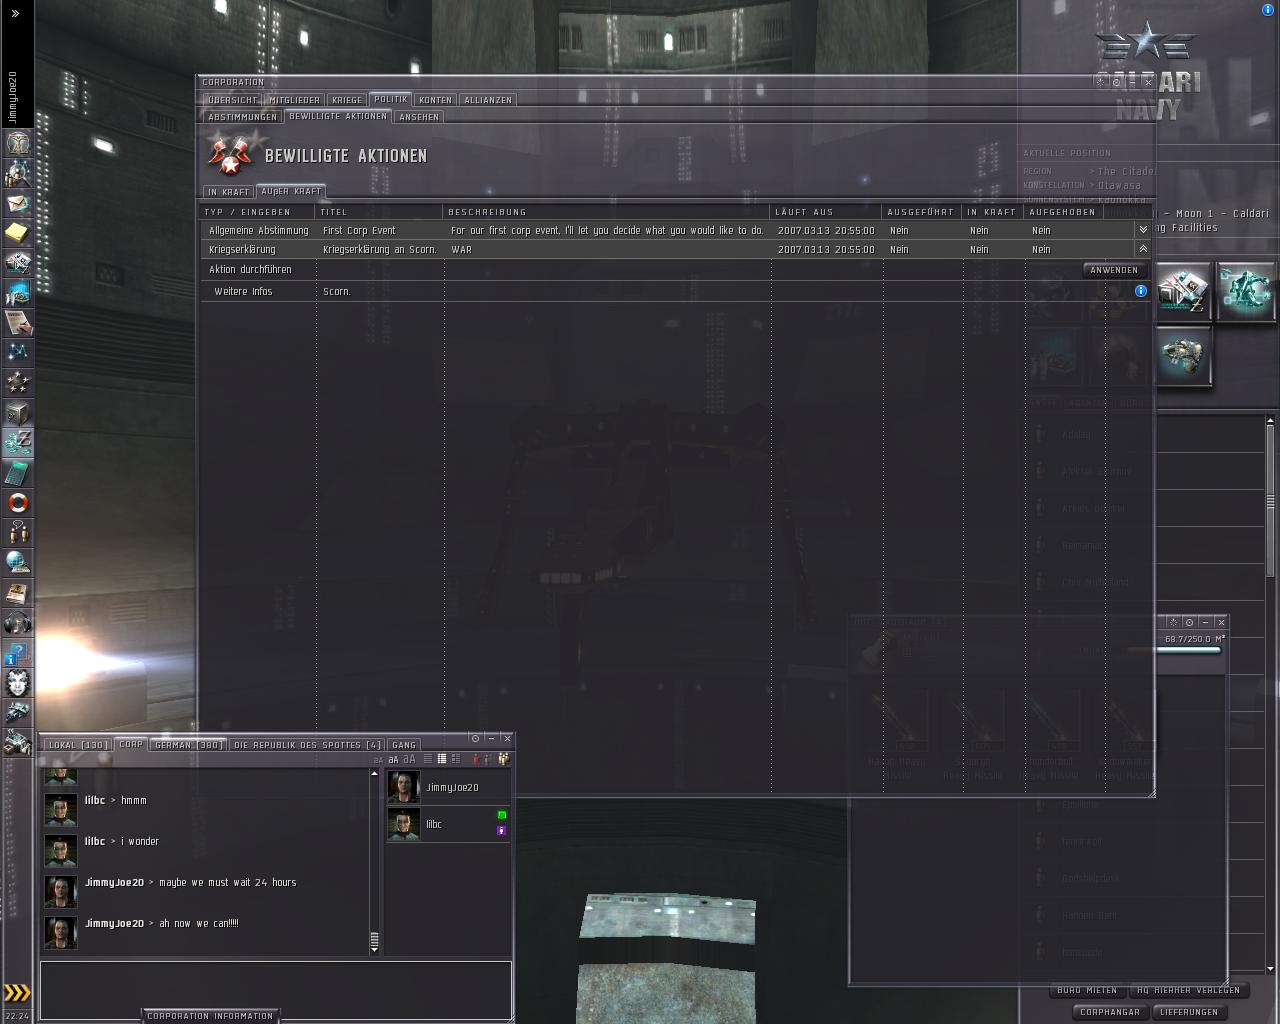Click the green status icon beside lilbc
Screen dimensions: 1280x1024
click(x=502, y=815)
